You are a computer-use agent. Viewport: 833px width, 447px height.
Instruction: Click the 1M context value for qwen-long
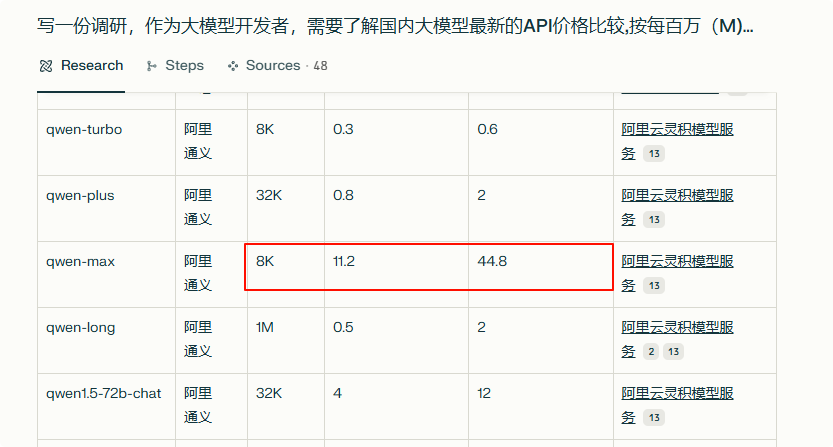pyautogui.click(x=265, y=327)
